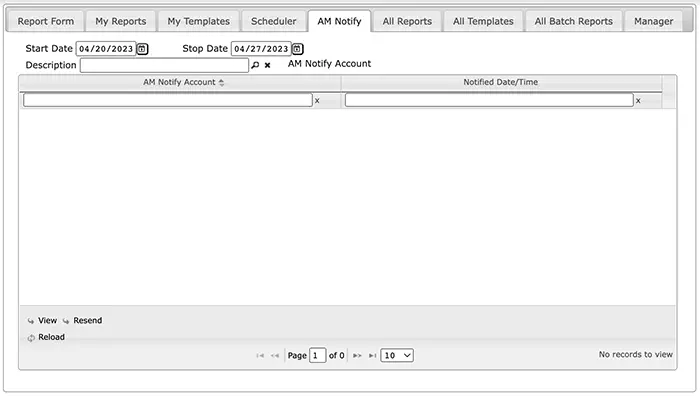This screenshot has width=700, height=396.
Task: Focus the page number input field
Action: (x=317, y=355)
